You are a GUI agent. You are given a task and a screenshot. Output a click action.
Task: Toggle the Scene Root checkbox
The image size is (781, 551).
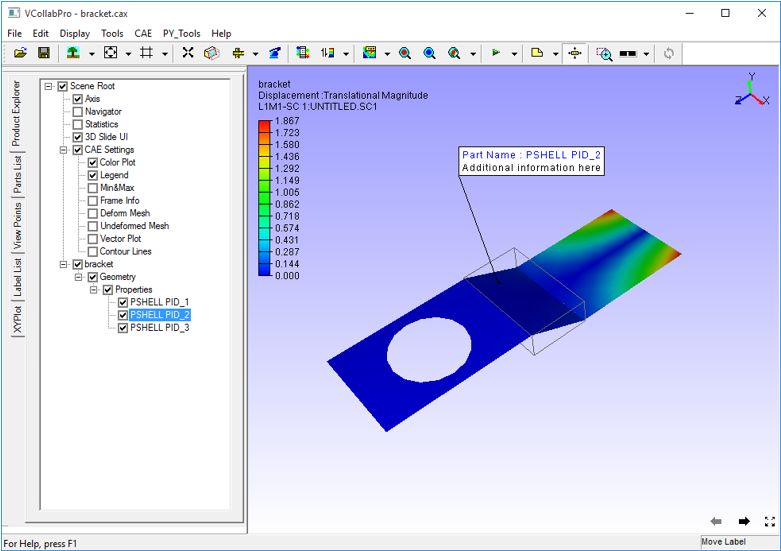point(62,86)
